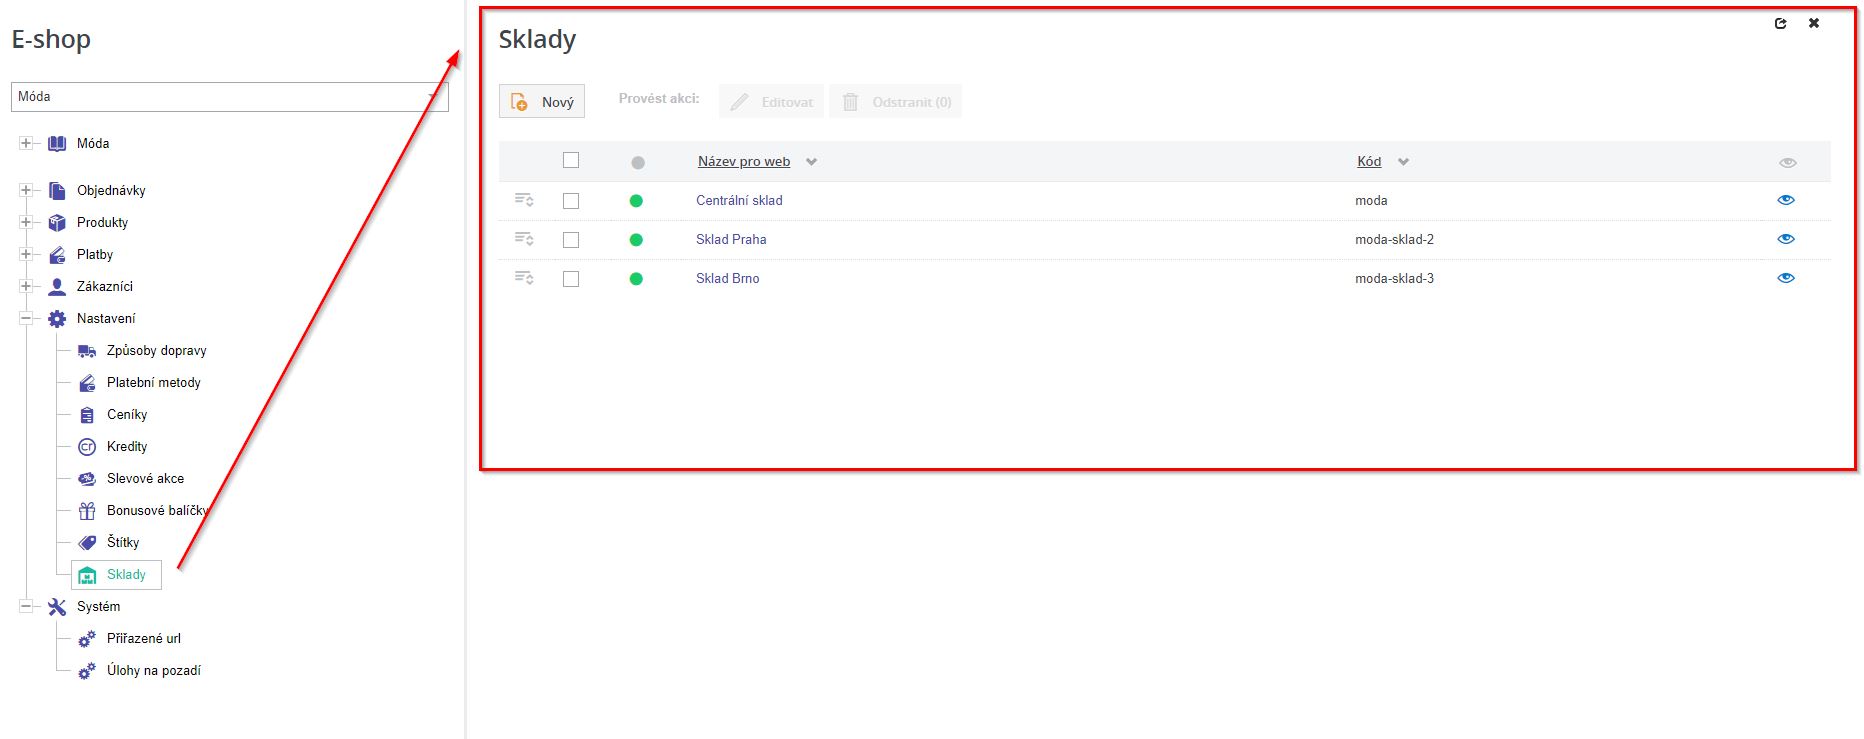Click the truck icon beside Způsoby dopravy
Viewport: 1864px width, 739px height.
pos(87,351)
